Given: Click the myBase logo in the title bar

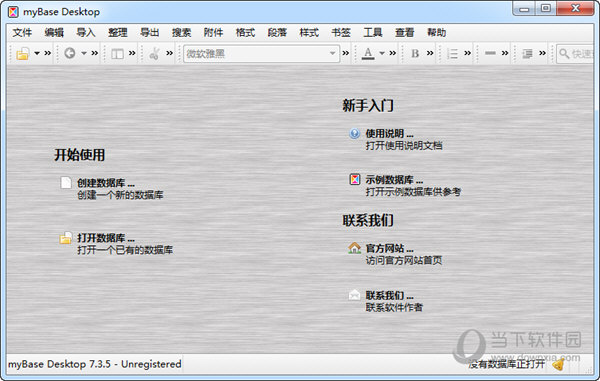Looking at the screenshot, I should [x=13, y=12].
